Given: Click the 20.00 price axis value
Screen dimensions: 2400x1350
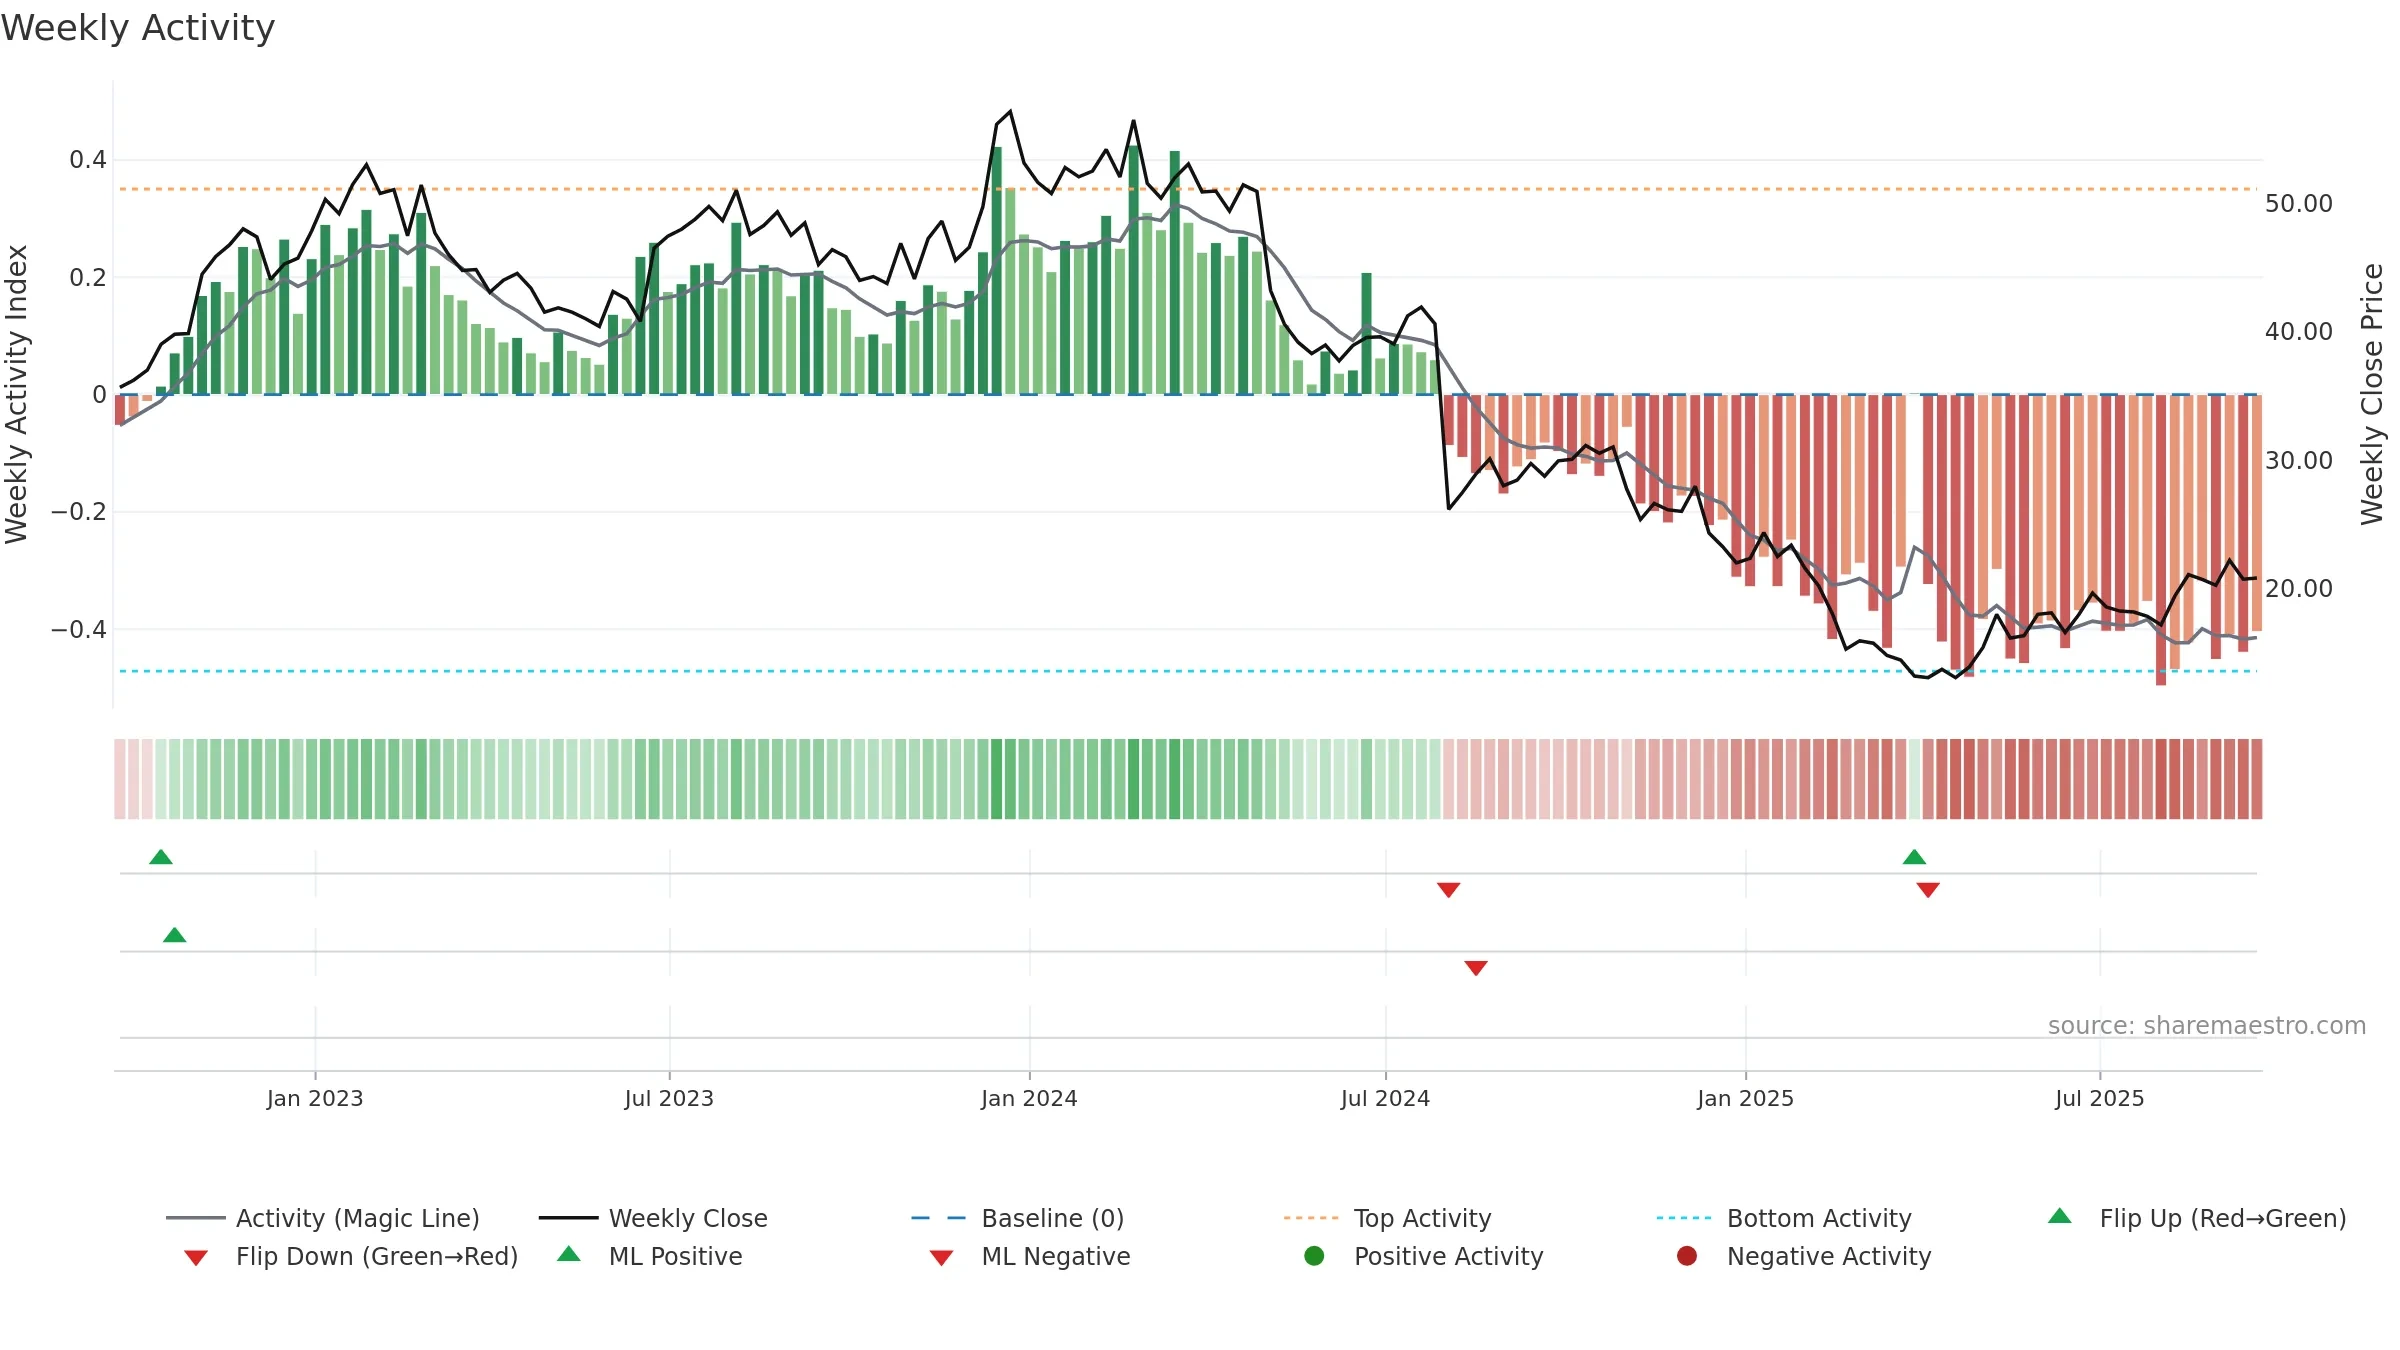Looking at the screenshot, I should click(2298, 589).
